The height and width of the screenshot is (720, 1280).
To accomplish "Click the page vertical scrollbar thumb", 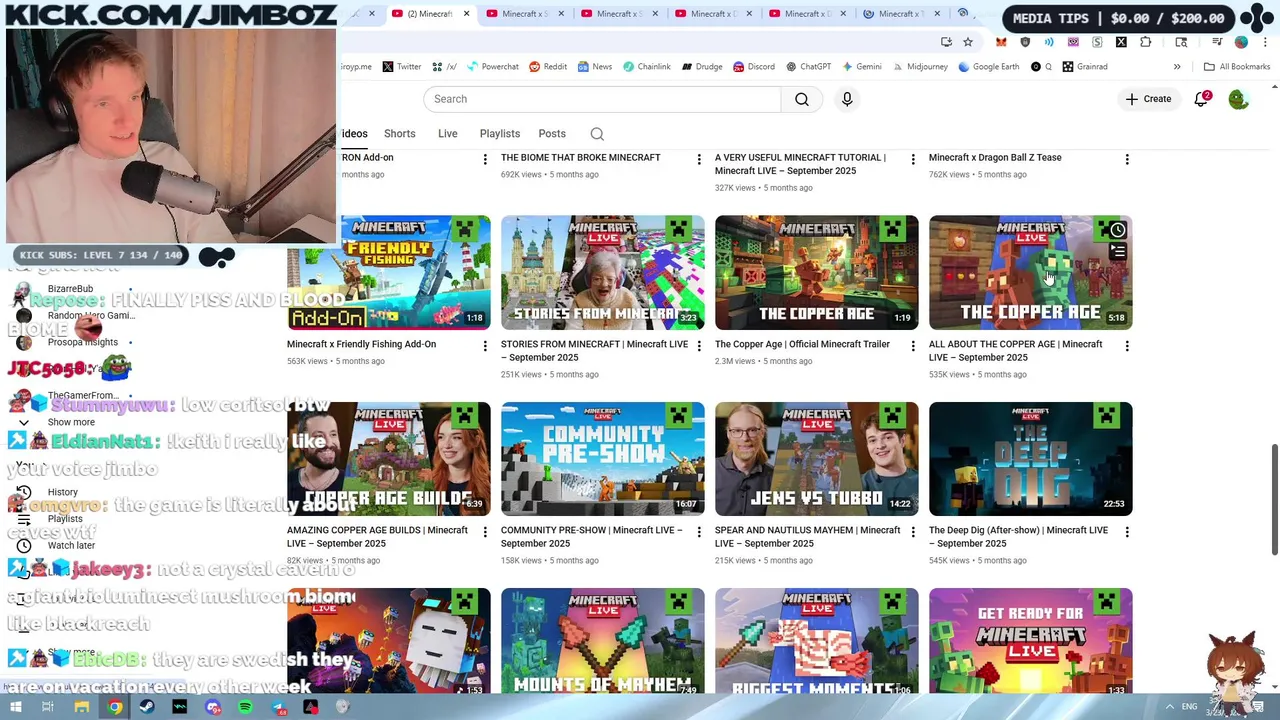I will [1274, 500].
